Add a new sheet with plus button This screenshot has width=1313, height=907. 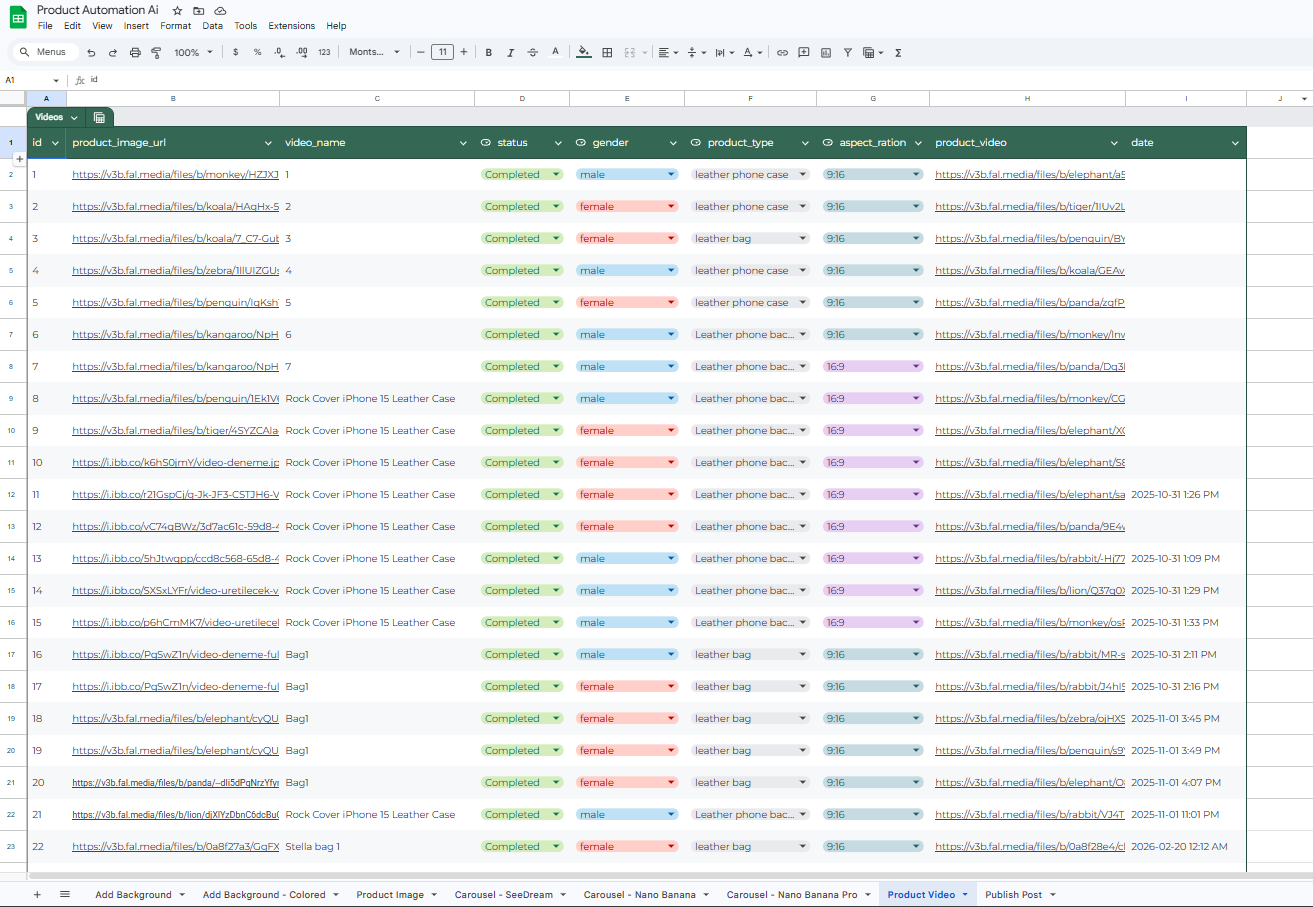(37, 894)
